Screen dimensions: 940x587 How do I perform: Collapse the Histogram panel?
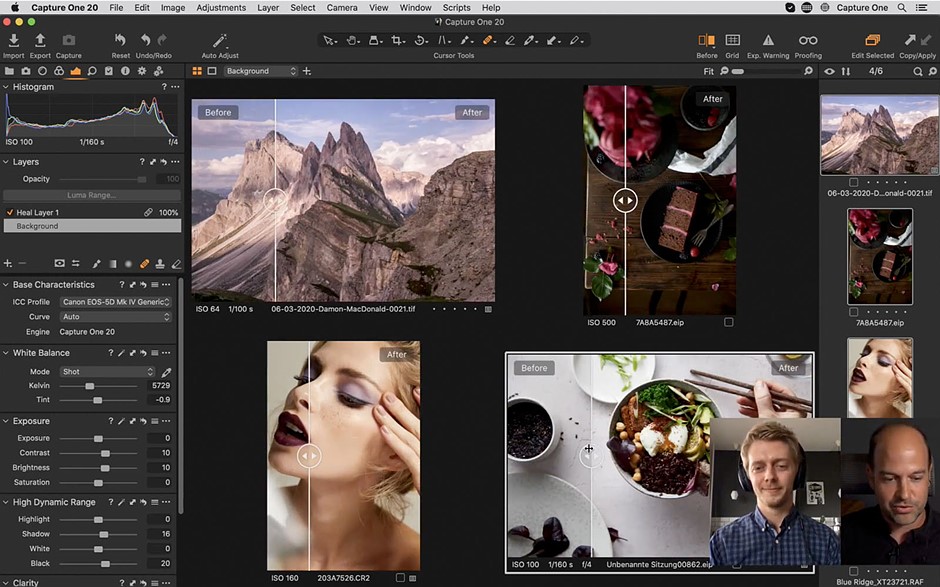(6, 87)
